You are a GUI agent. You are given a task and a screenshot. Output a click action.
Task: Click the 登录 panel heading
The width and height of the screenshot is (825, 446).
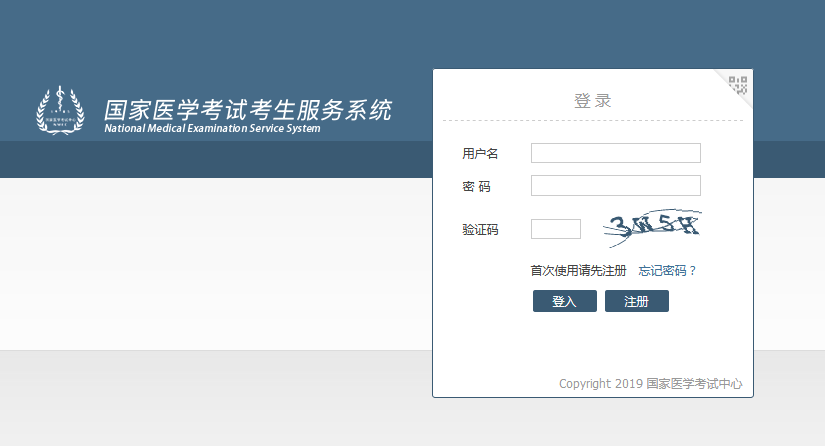(592, 101)
